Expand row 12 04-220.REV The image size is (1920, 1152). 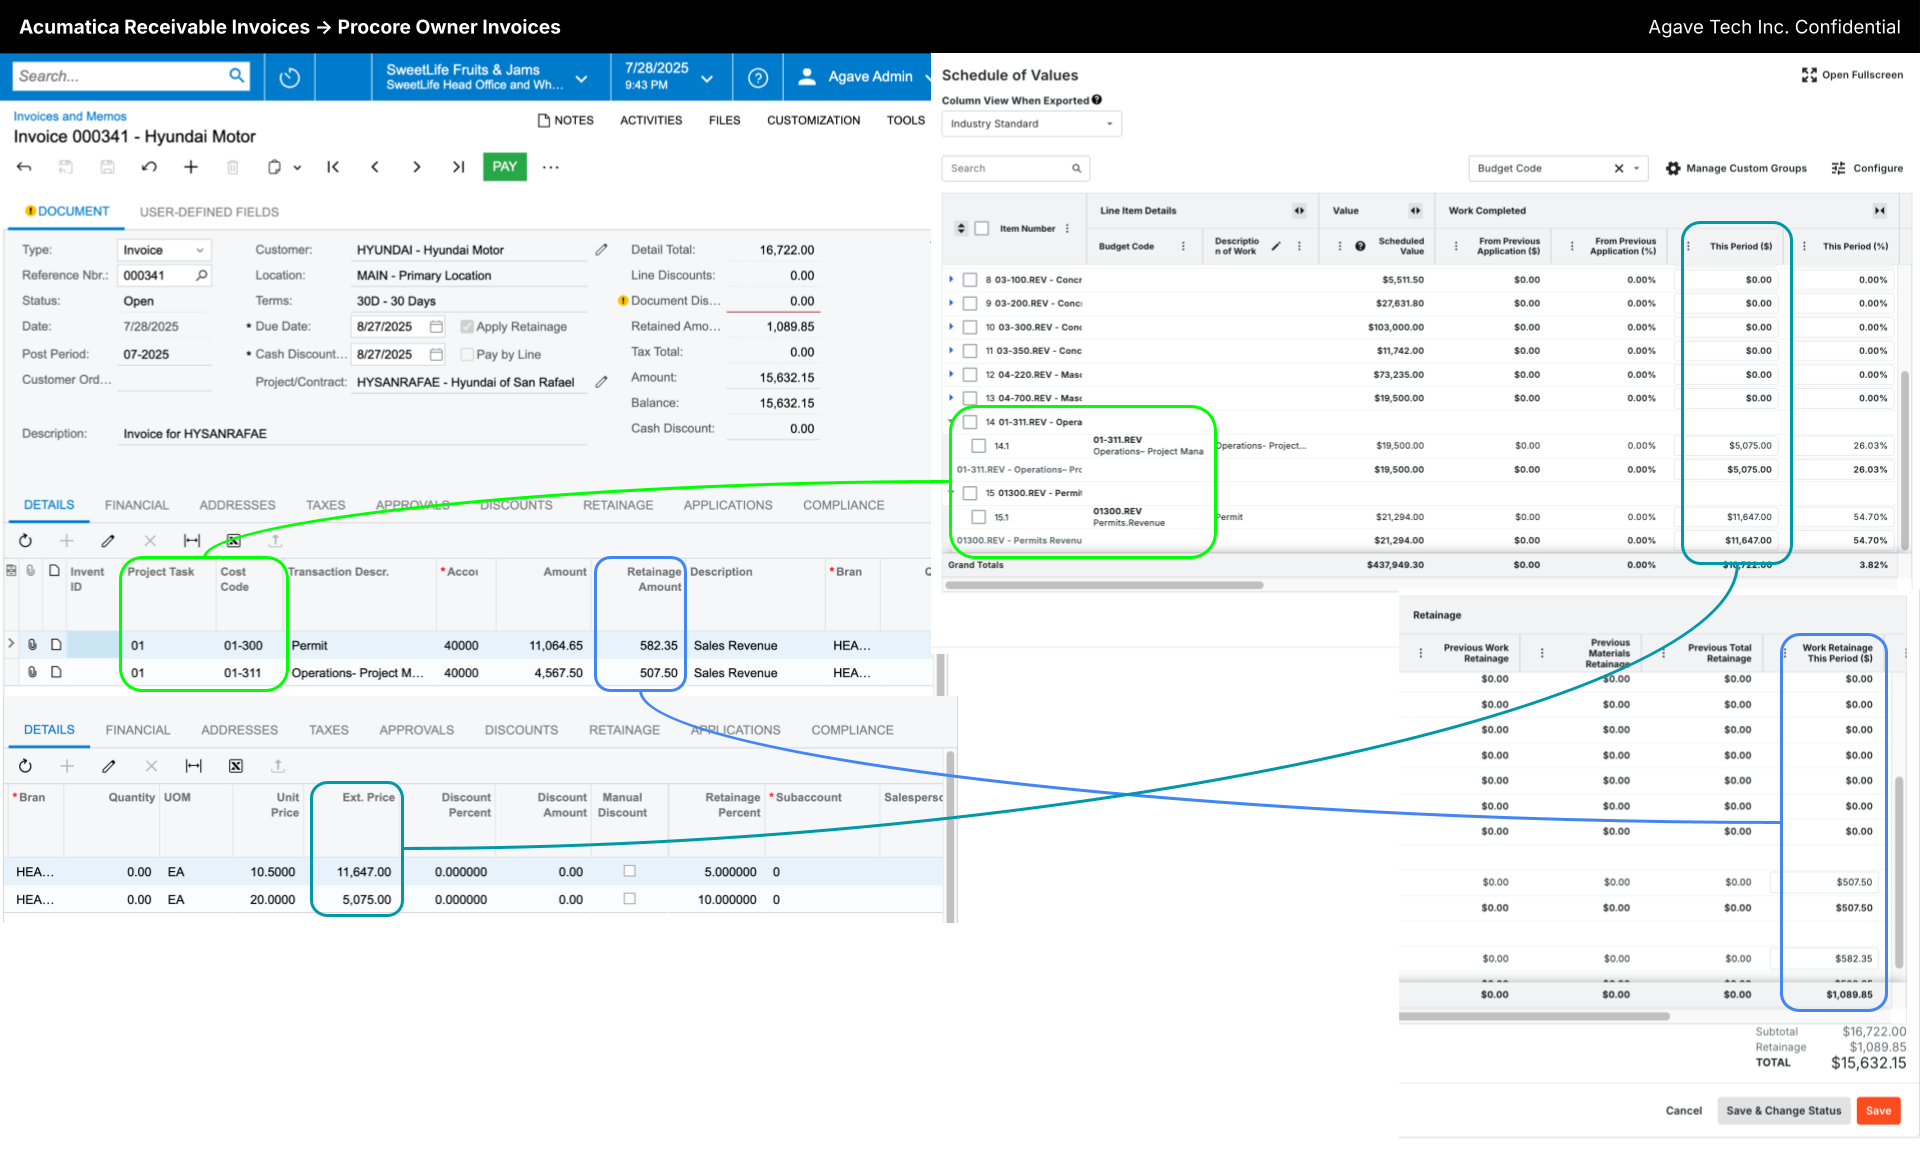[x=951, y=374]
